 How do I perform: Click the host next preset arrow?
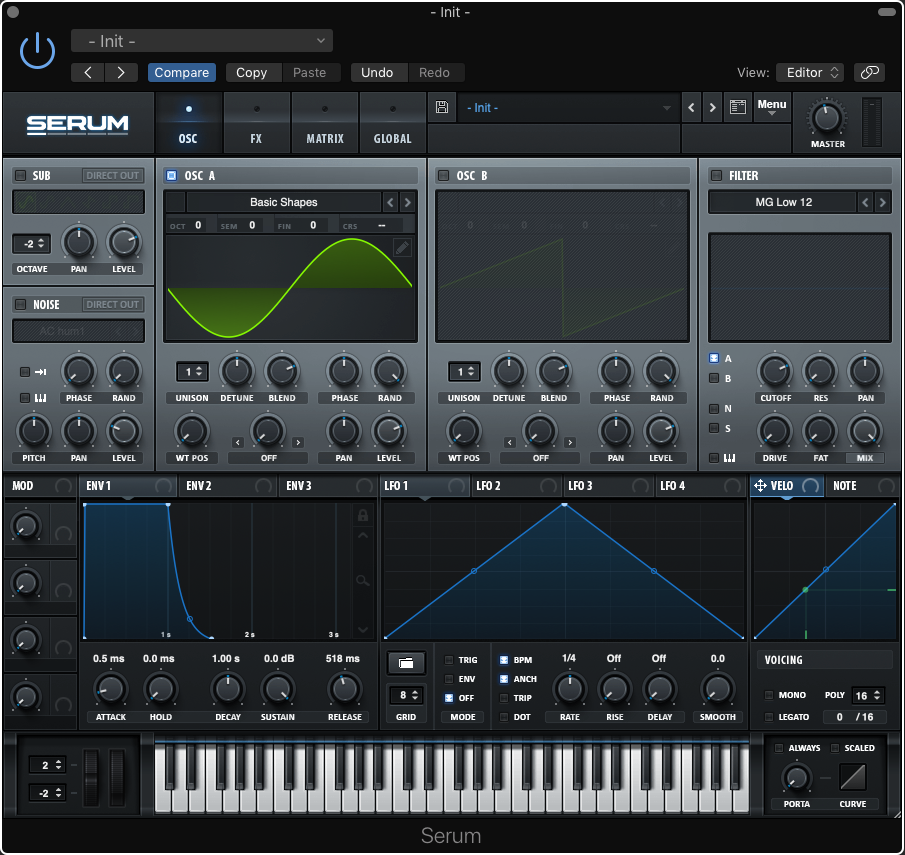tap(121, 73)
